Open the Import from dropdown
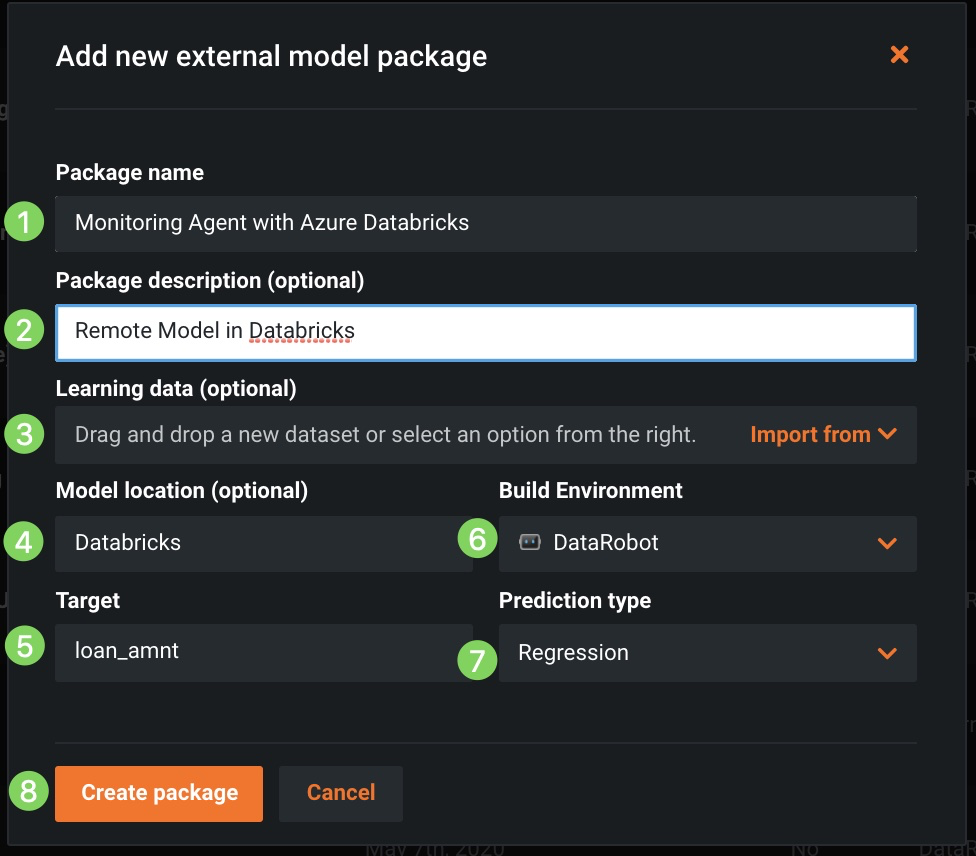The height and width of the screenshot is (856, 976). (822, 434)
